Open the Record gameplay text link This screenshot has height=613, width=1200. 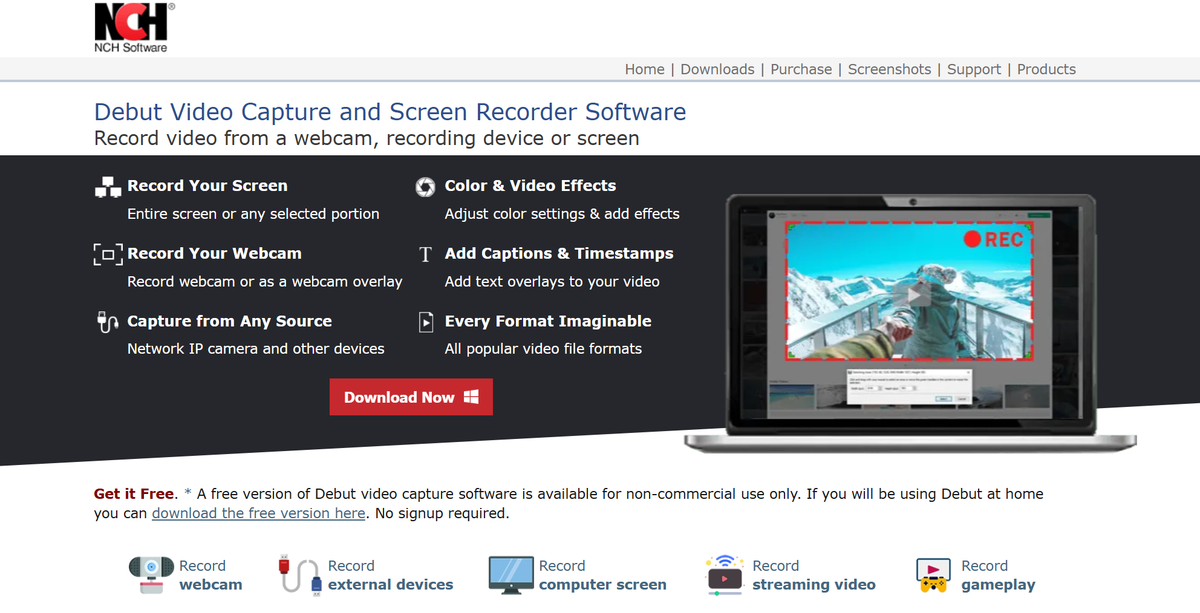pyautogui.click(x=998, y=575)
